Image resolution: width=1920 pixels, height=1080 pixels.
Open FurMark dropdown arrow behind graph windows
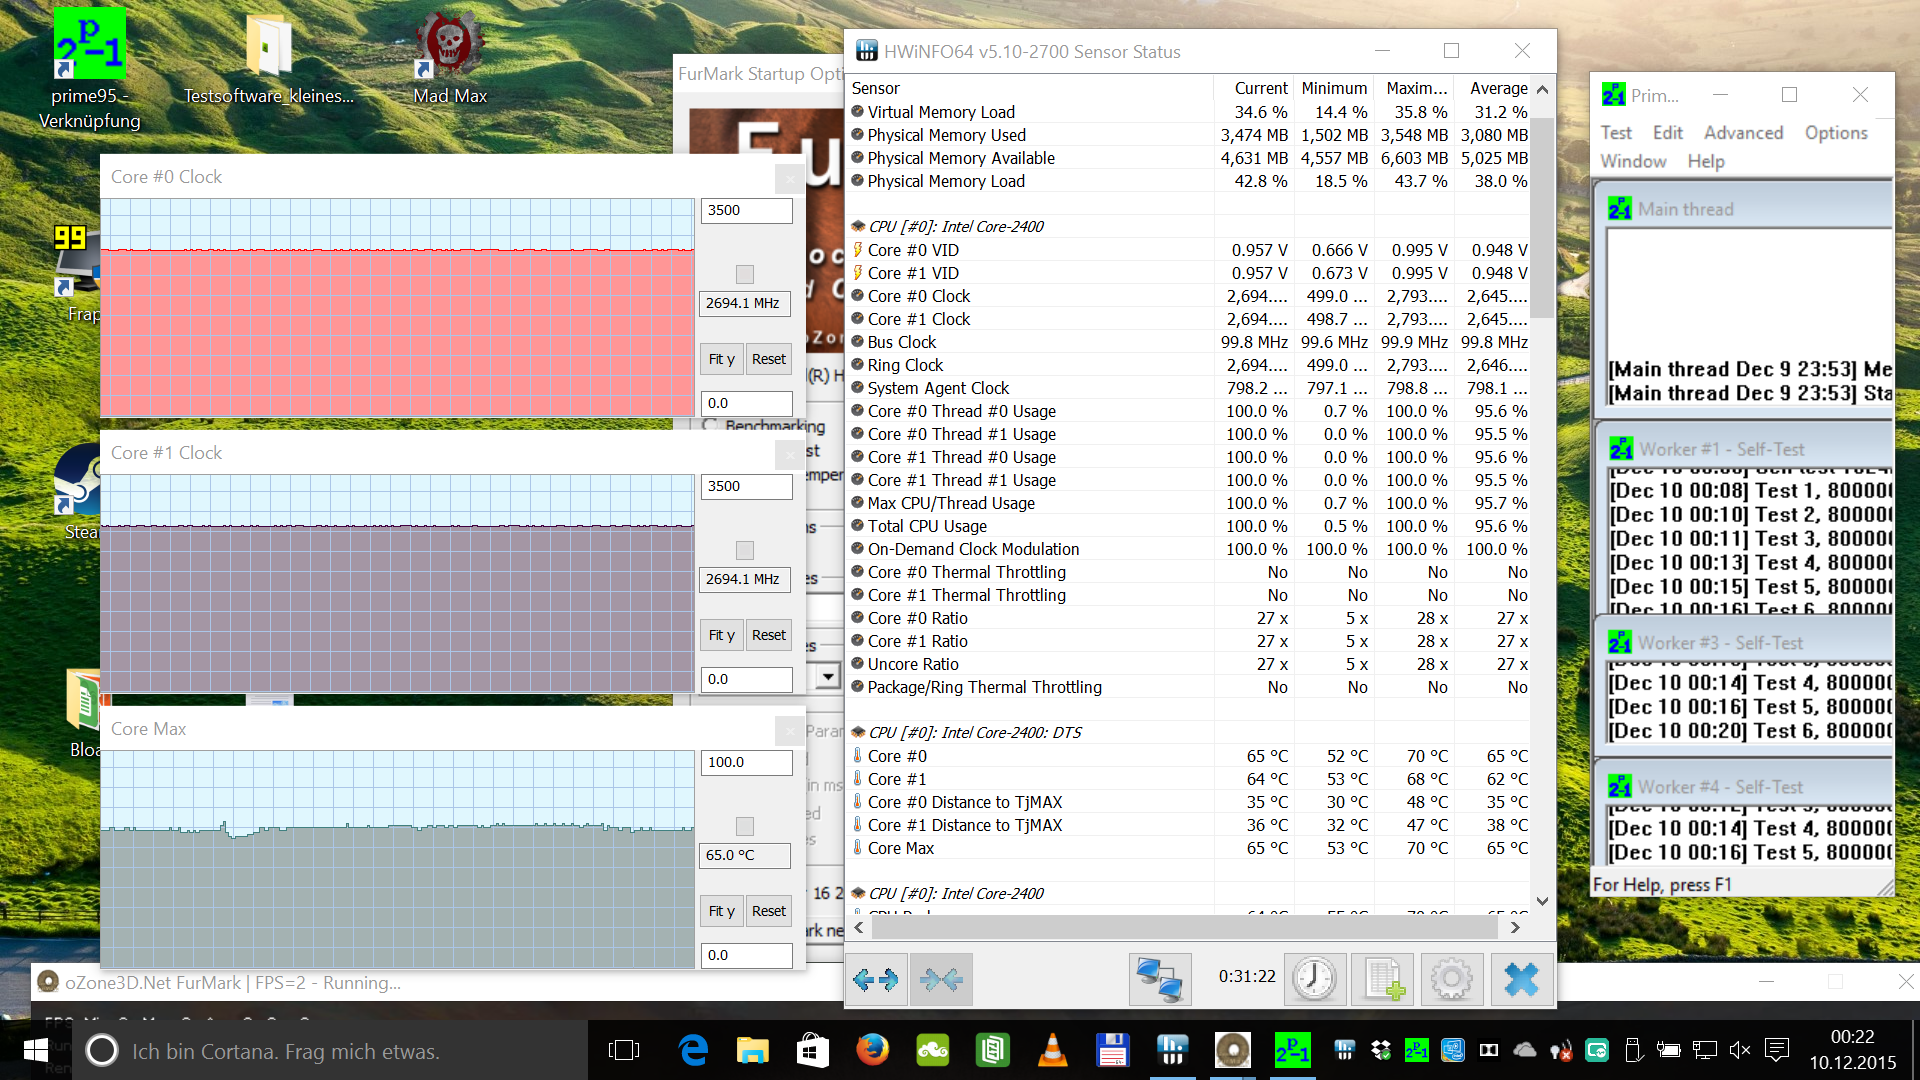(827, 677)
